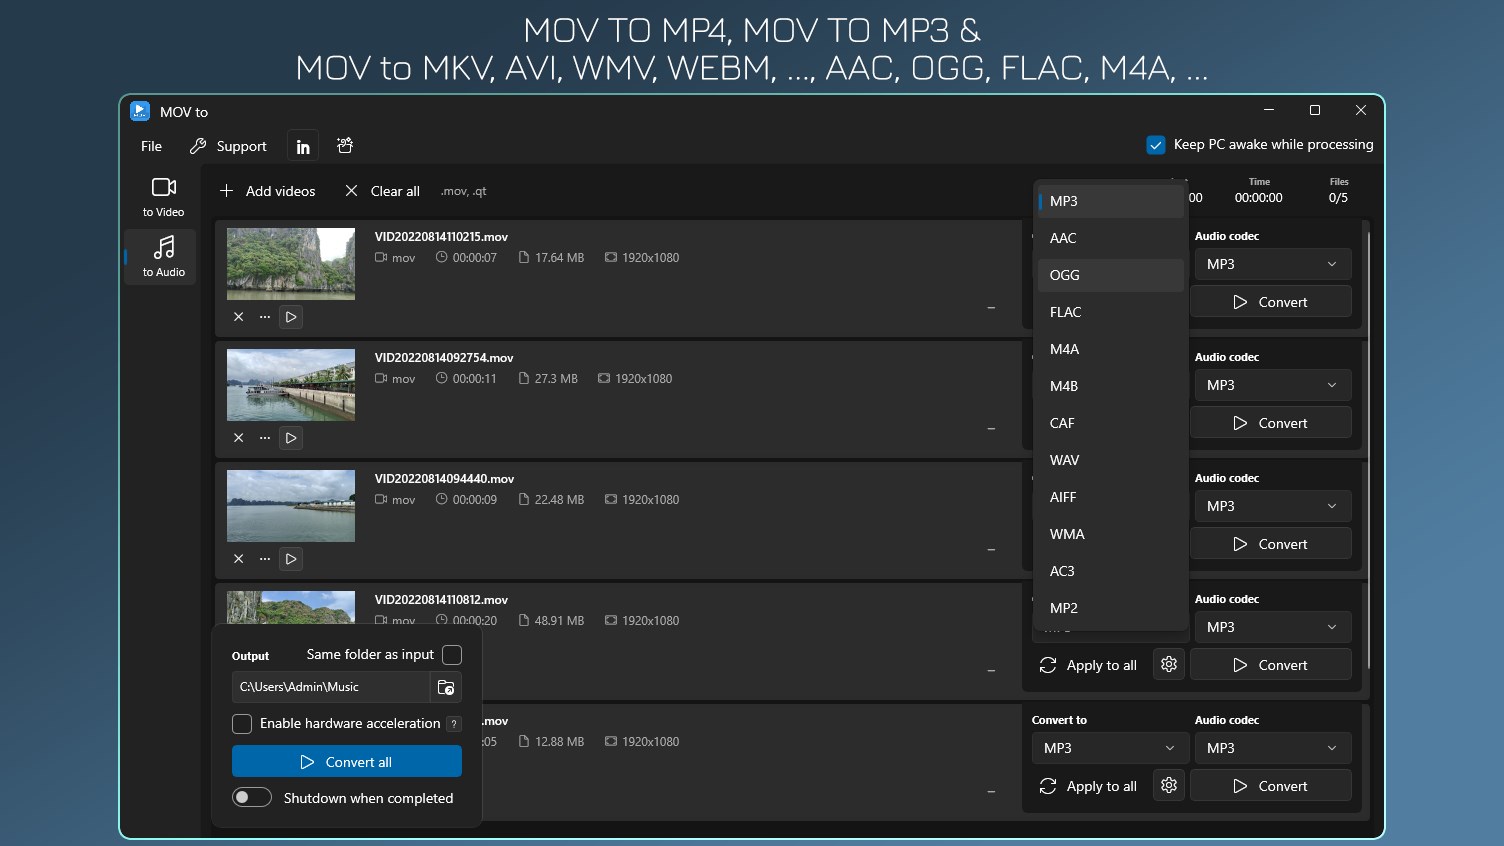Select OGG from the format list
Screen dimensions: 1504x846
click(1064, 275)
